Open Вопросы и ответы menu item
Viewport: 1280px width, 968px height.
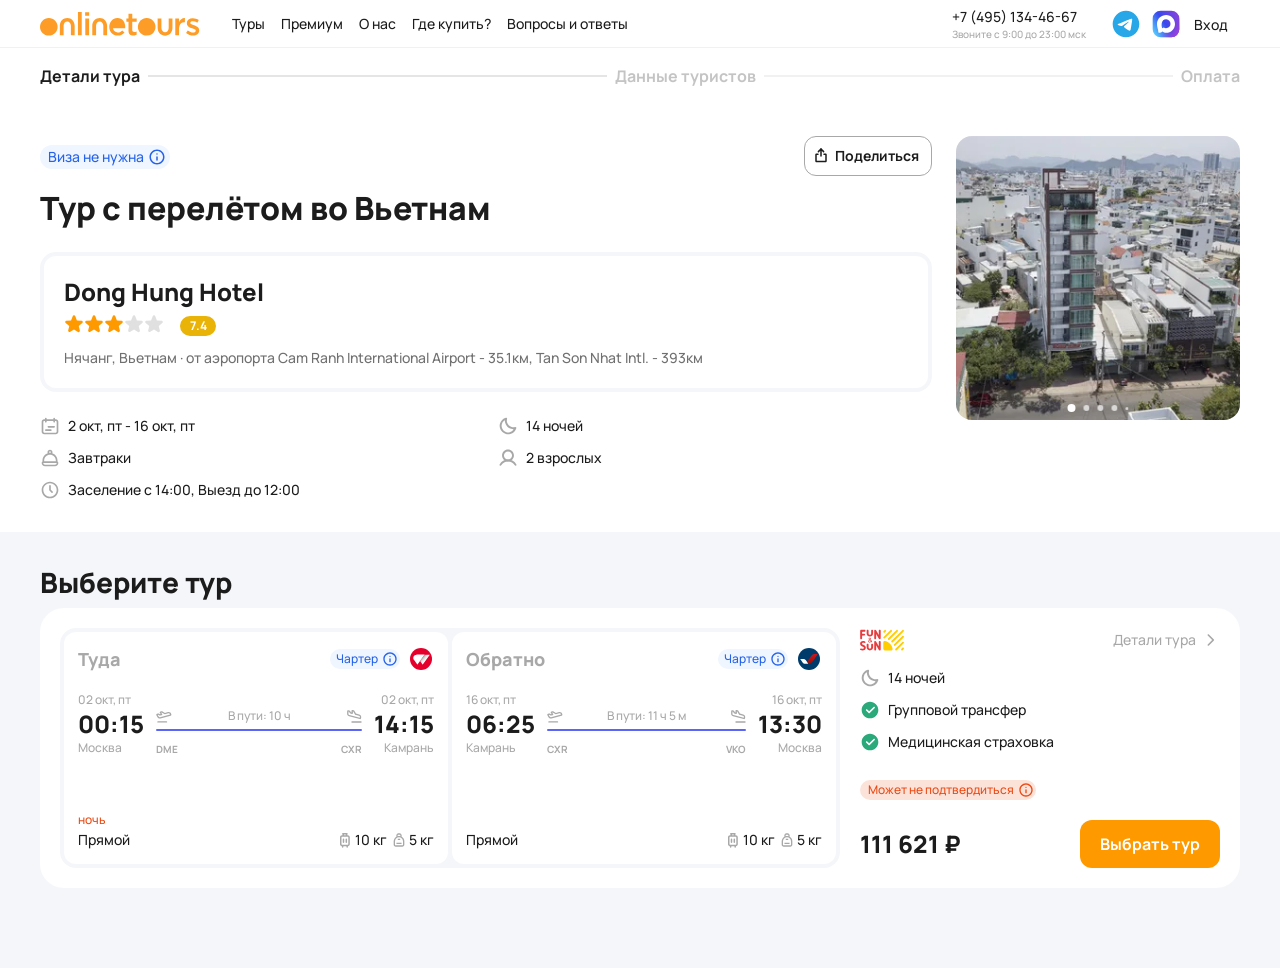point(567,24)
